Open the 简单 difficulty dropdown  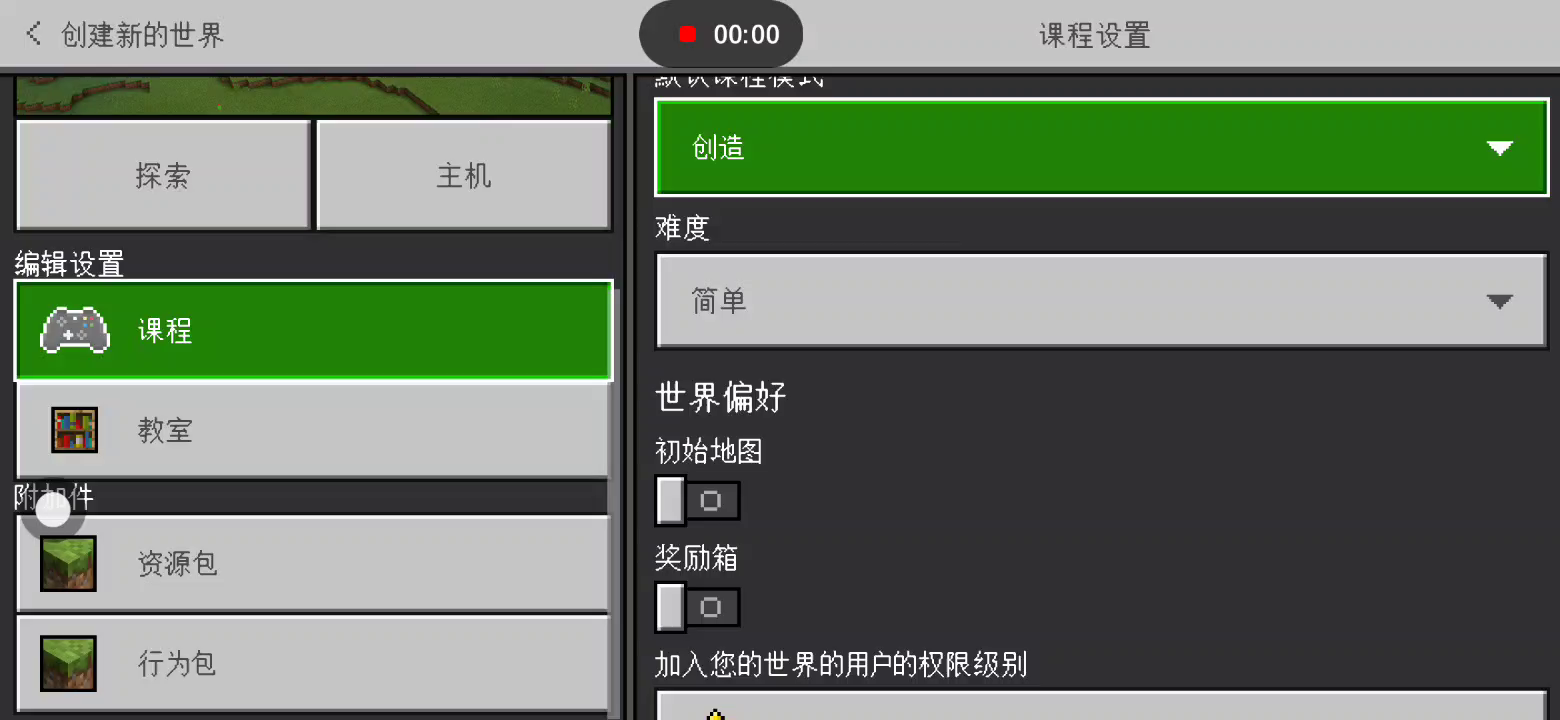[1102, 301]
